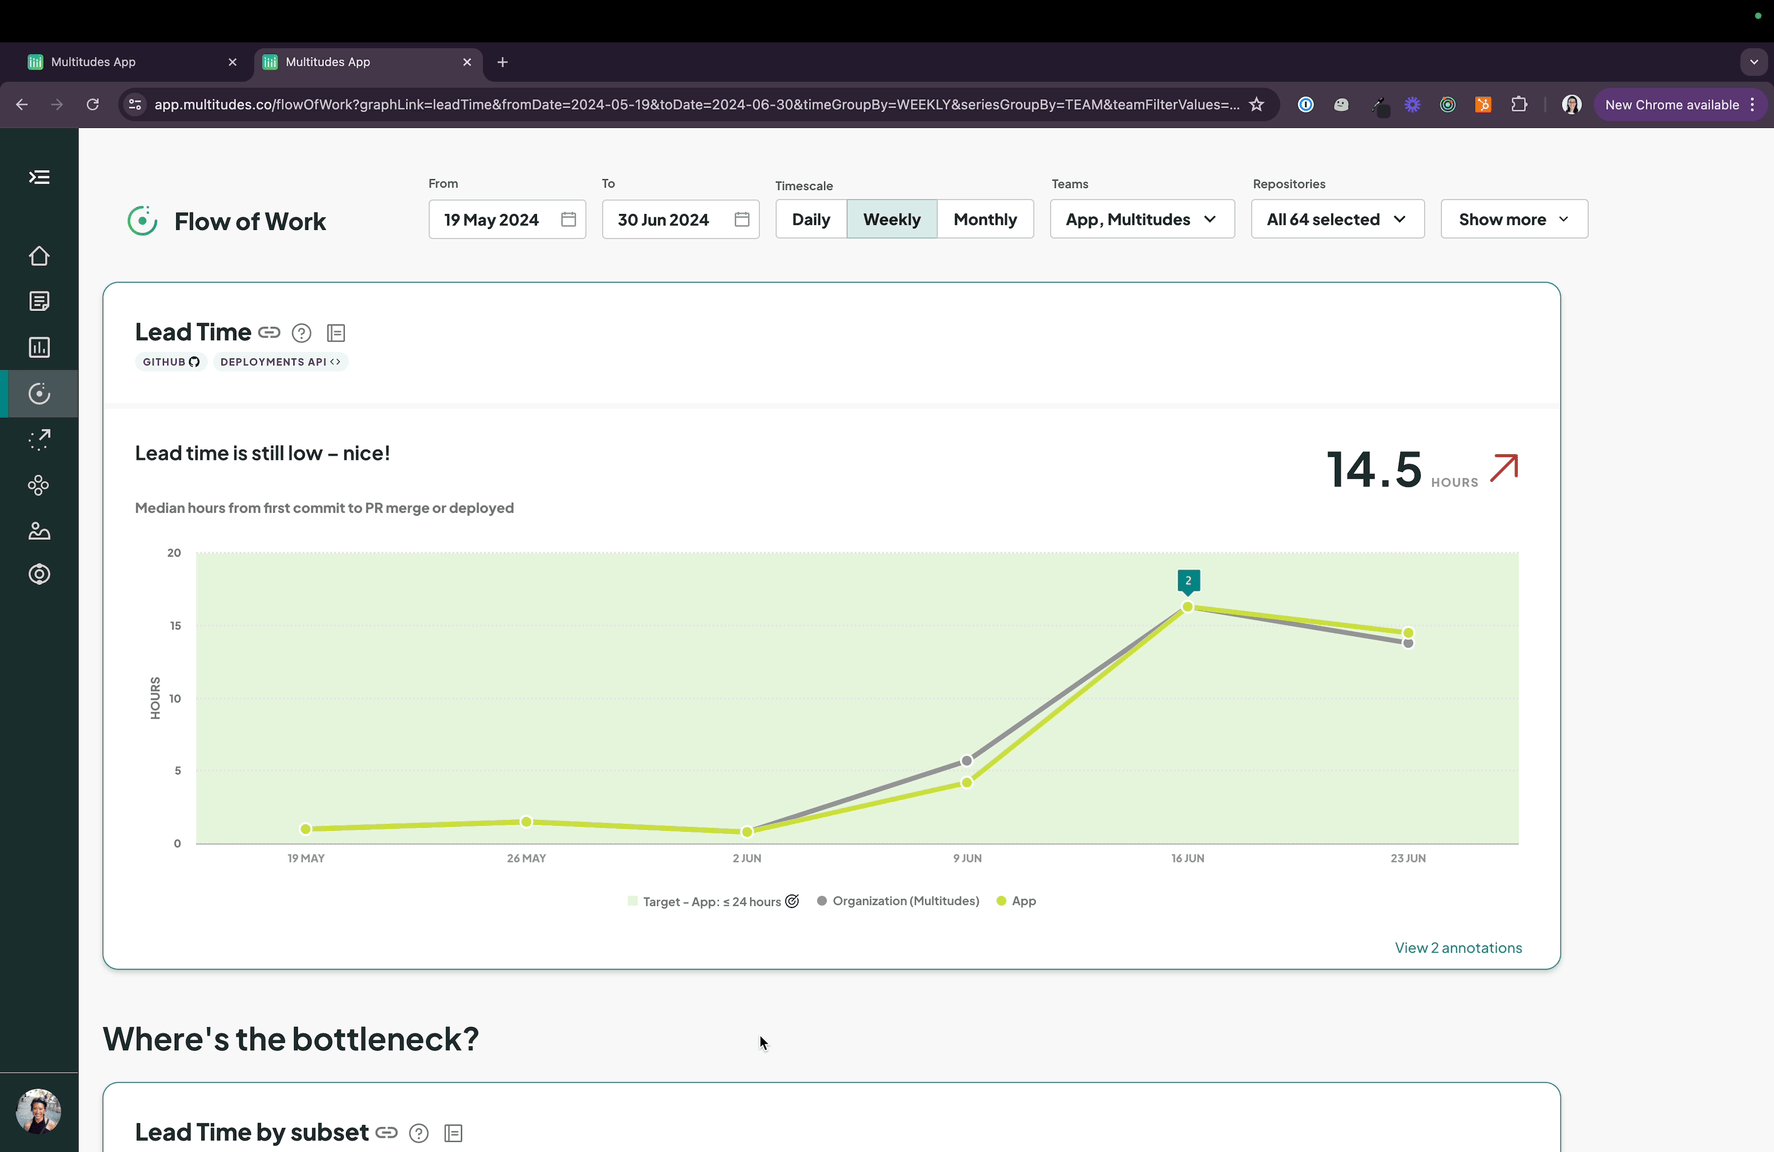Open the goals target sidebar icon
Viewport: 1774px width, 1152px height.
(x=39, y=573)
